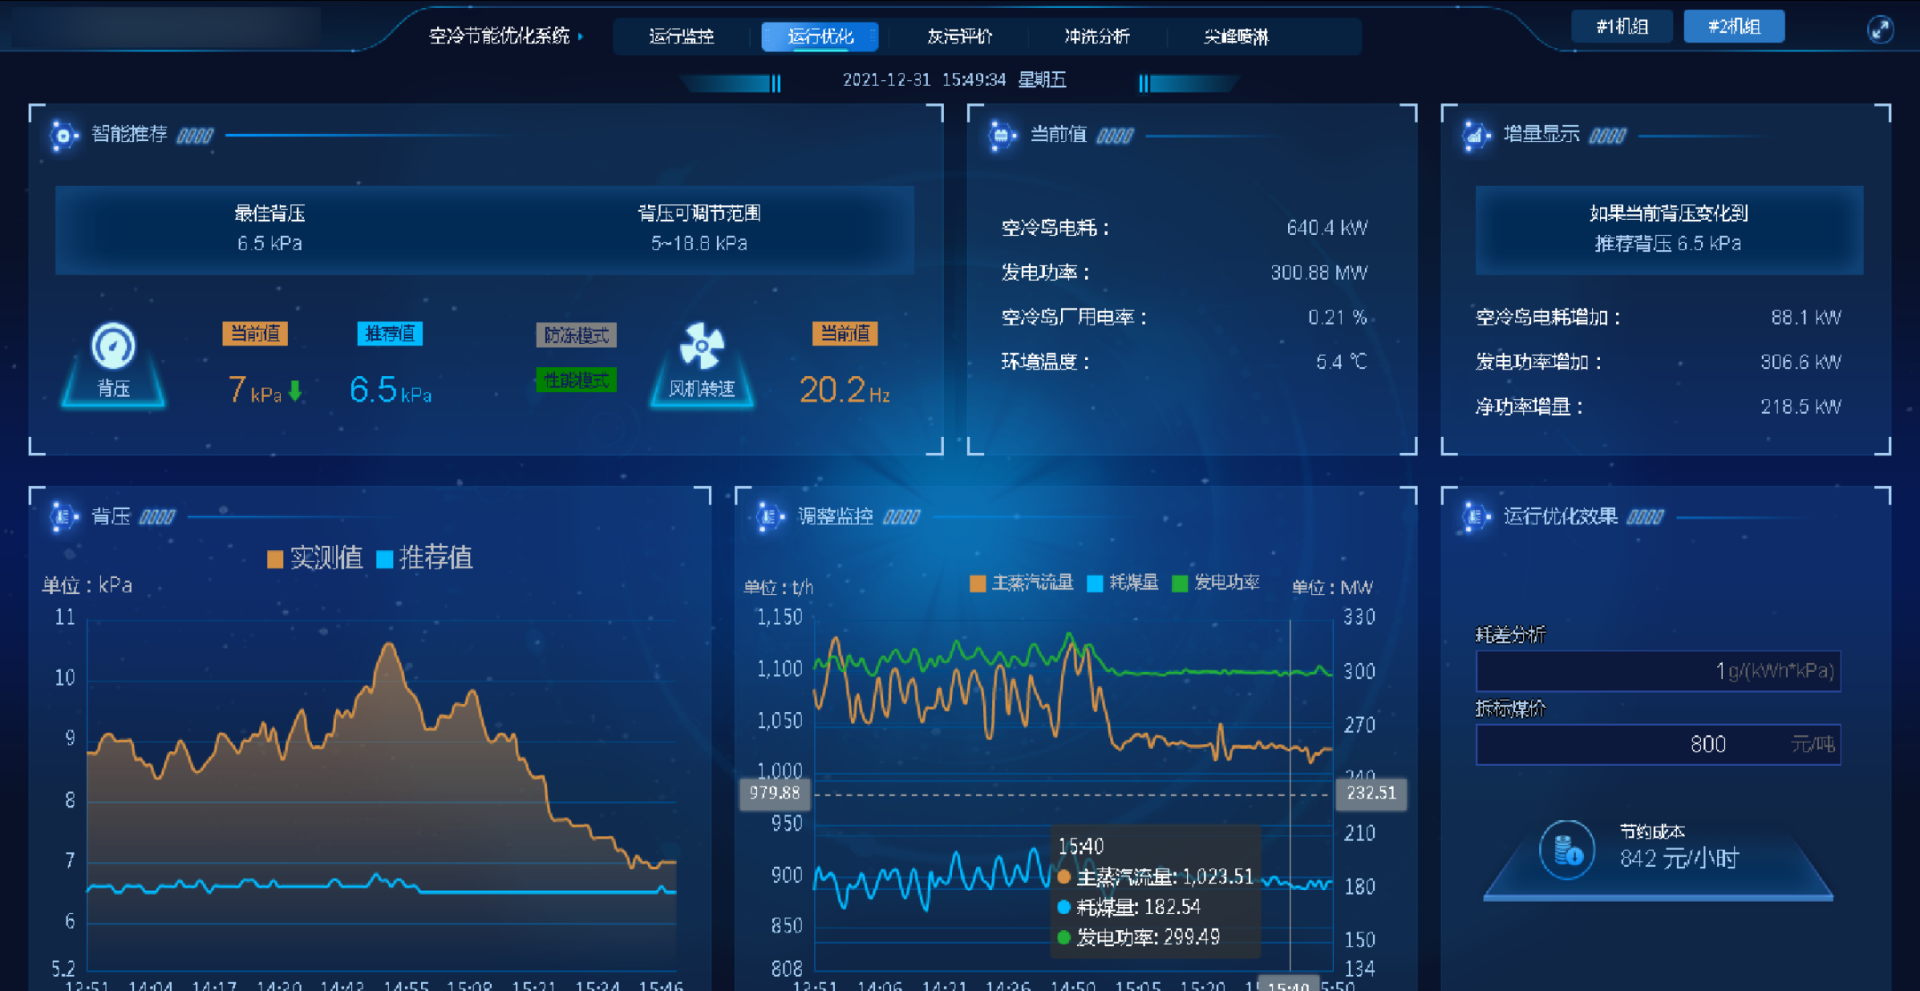Click the 运行优化效果 panel header icon
The image size is (1920, 991).
pos(1475,517)
